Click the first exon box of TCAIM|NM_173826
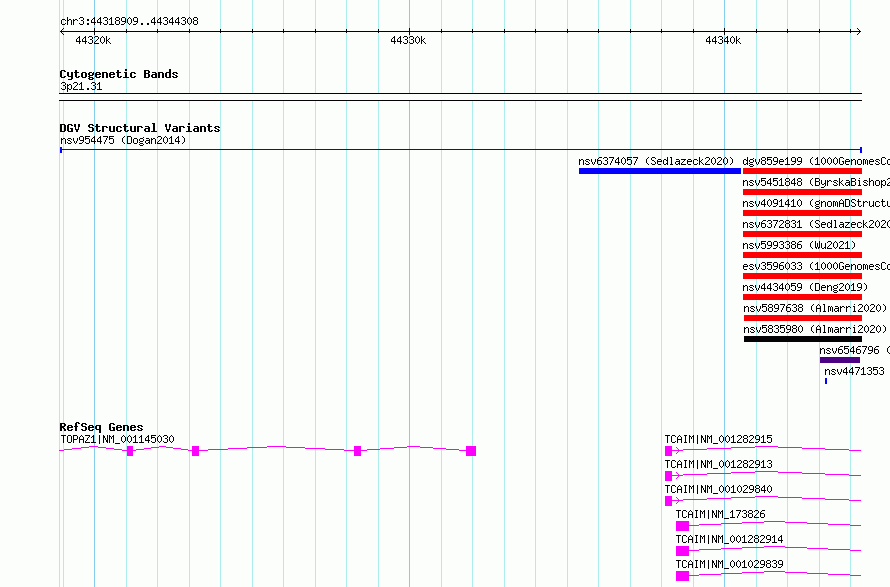Screen dimensions: 890x587 (682, 526)
